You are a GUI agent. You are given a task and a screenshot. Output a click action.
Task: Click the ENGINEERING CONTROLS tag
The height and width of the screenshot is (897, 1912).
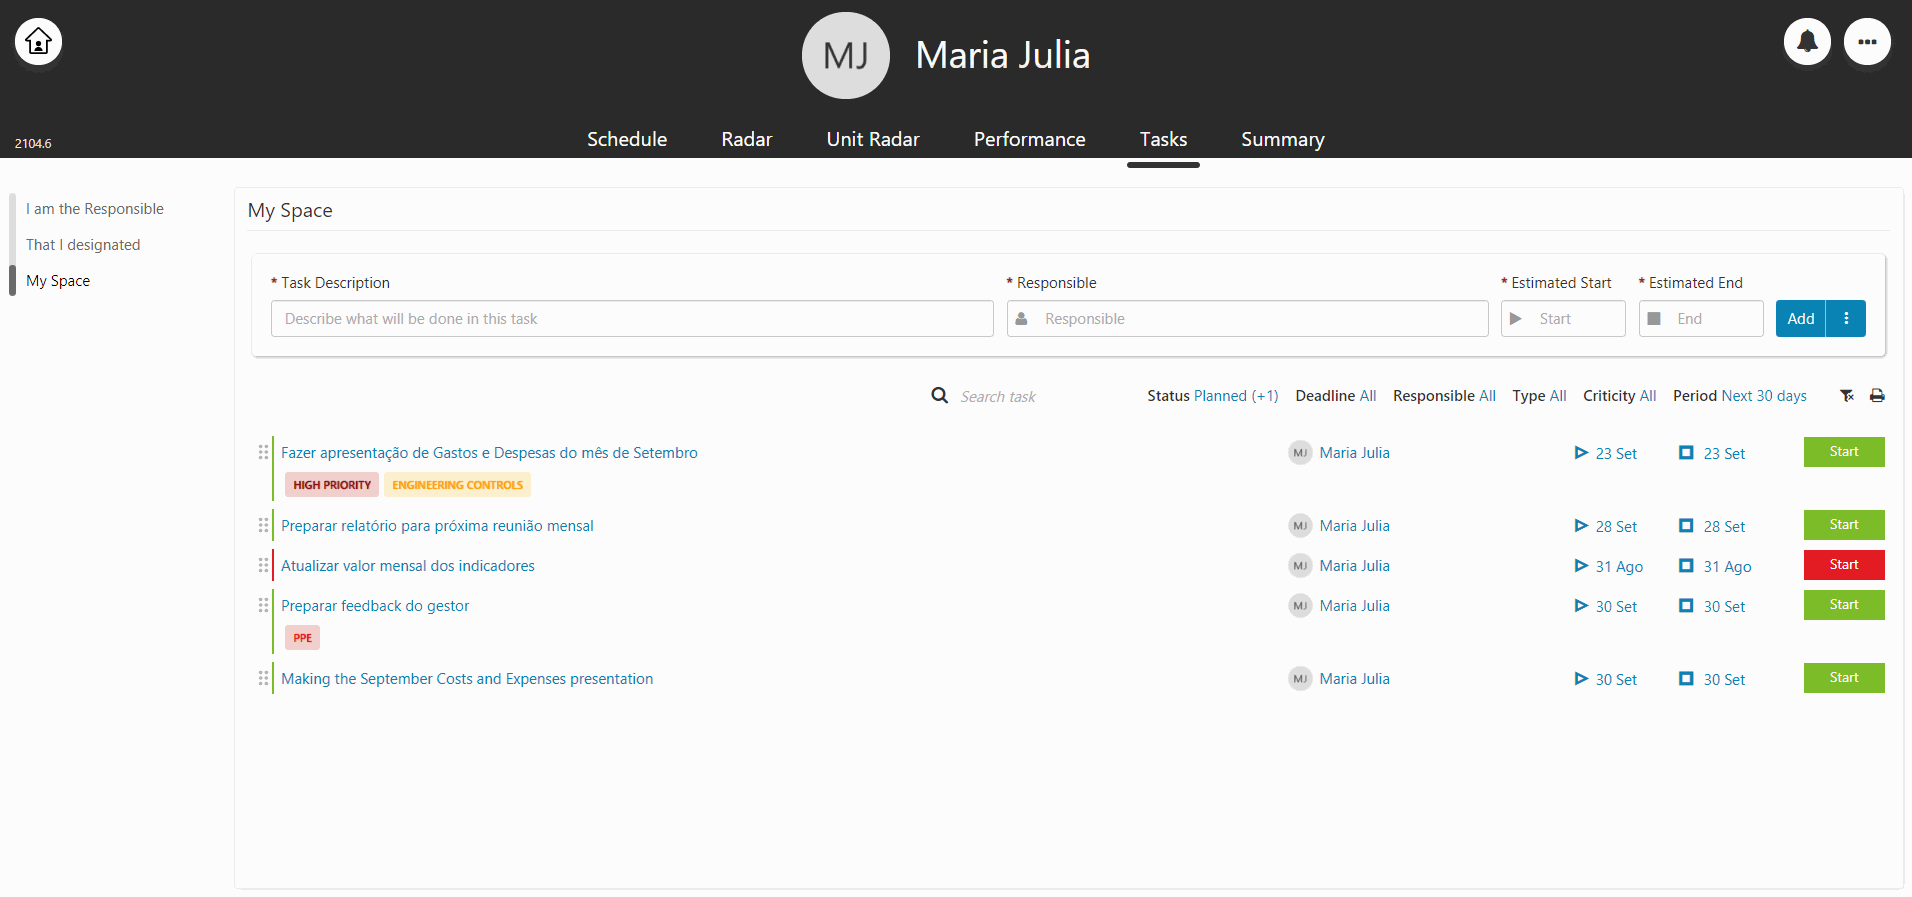pyautogui.click(x=457, y=485)
